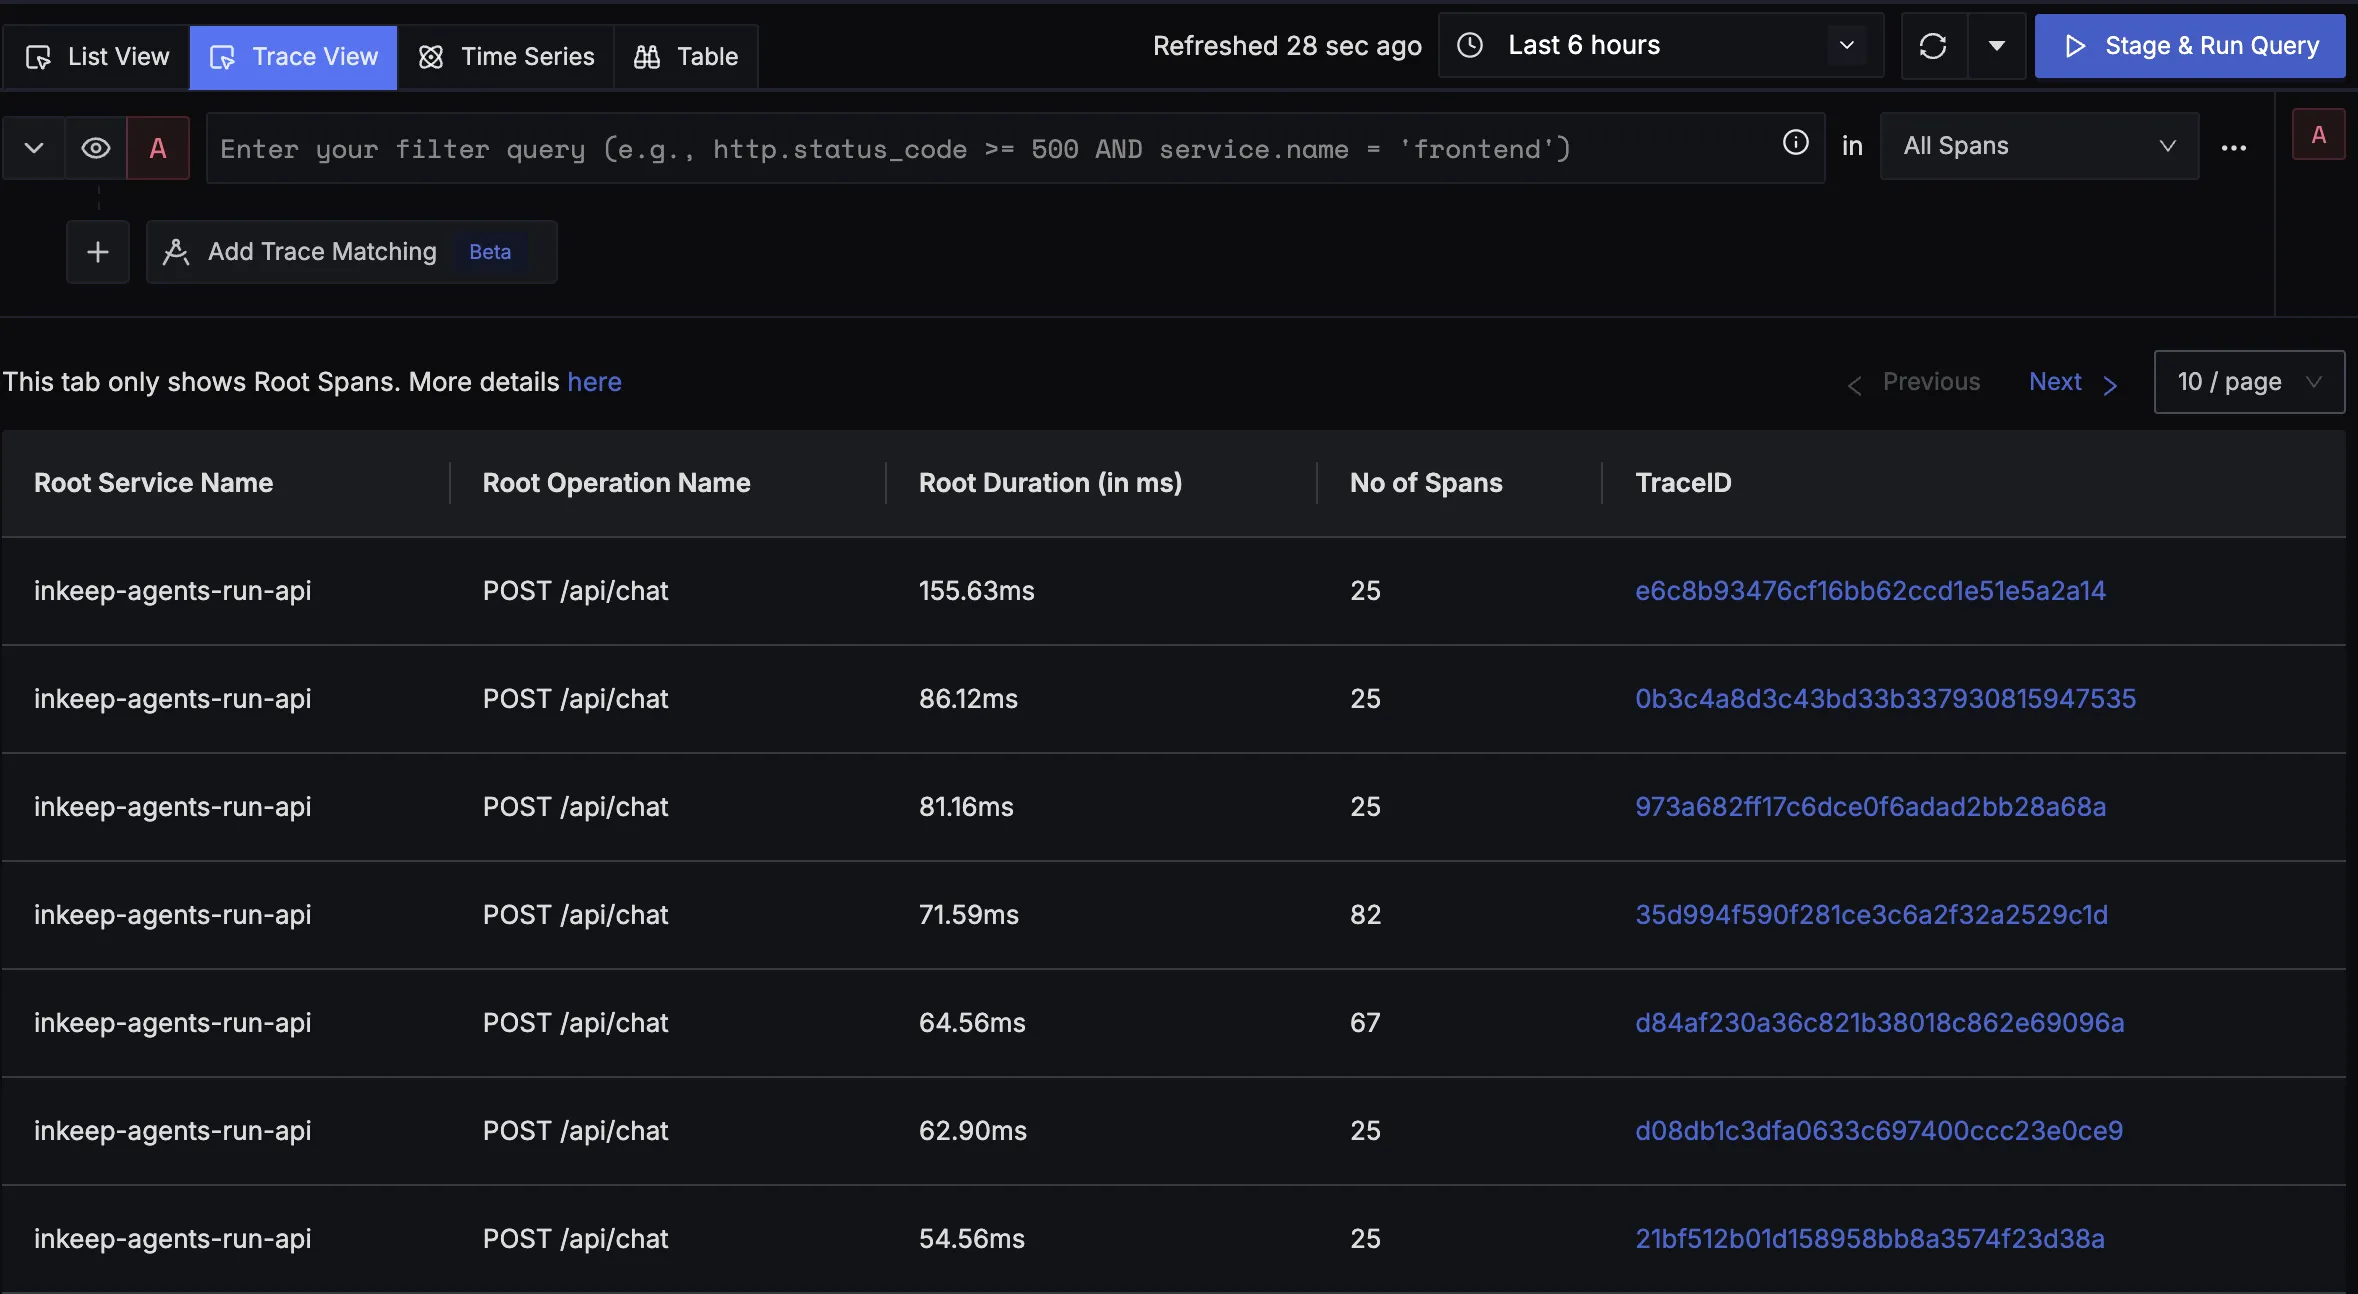Open the 10 / page size dropdown
This screenshot has height=1294, width=2358.
coord(2248,382)
